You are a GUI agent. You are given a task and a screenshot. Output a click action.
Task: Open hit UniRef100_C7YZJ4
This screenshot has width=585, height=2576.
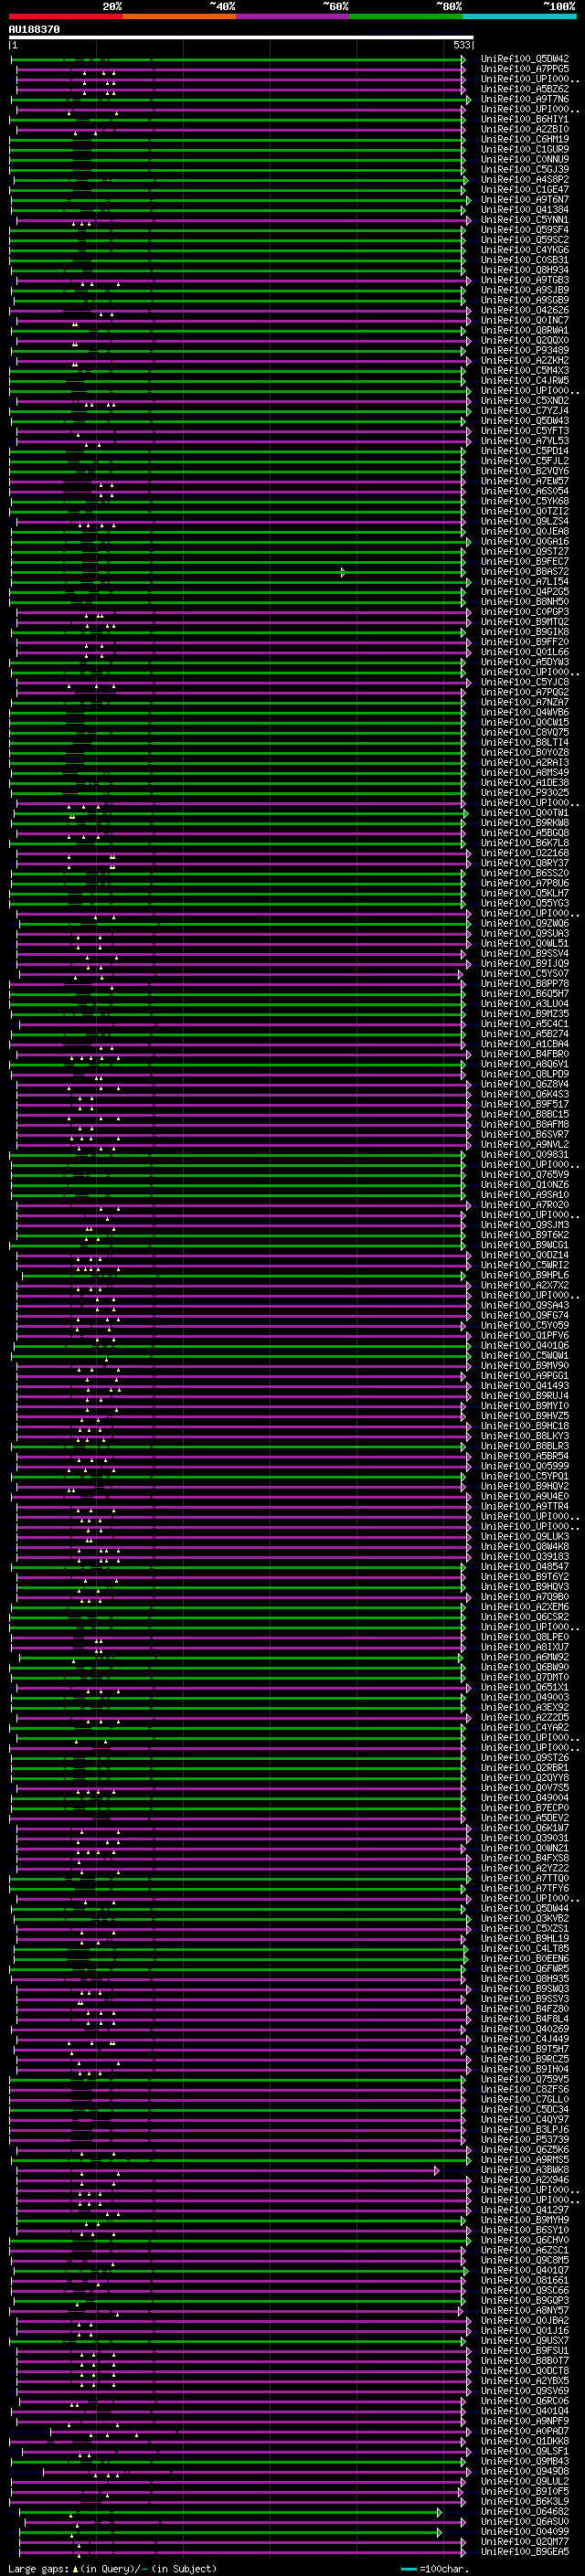(x=524, y=411)
